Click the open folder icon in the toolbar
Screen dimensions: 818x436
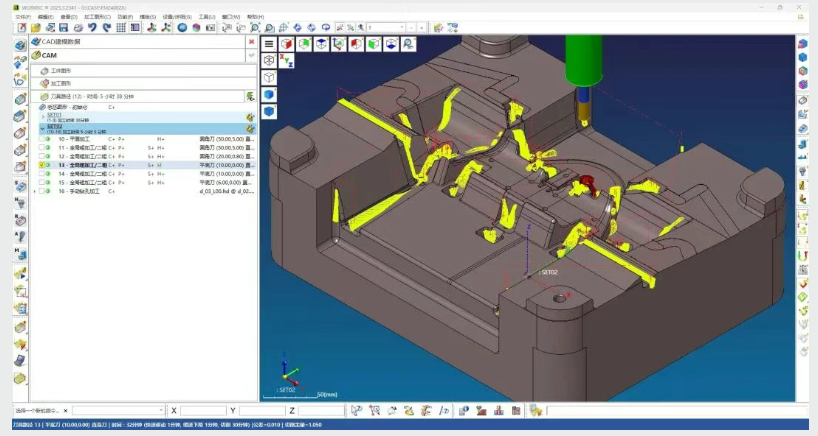tap(35, 27)
